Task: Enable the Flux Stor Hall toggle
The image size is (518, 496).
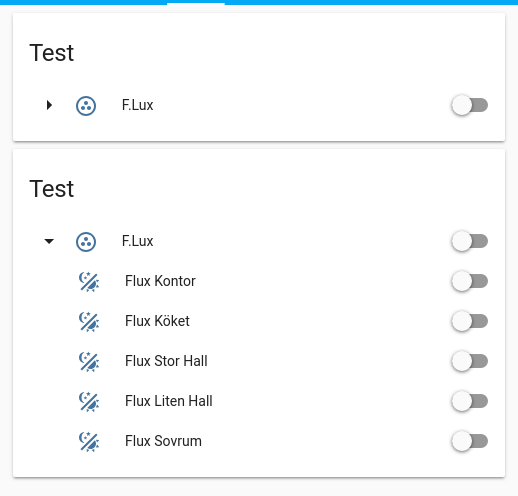Action: [x=470, y=361]
